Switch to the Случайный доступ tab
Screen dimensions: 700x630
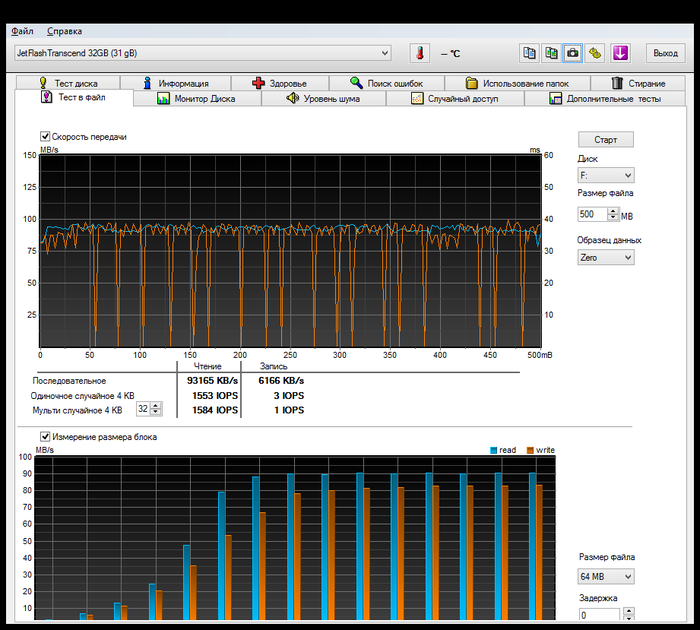pyautogui.click(x=455, y=98)
